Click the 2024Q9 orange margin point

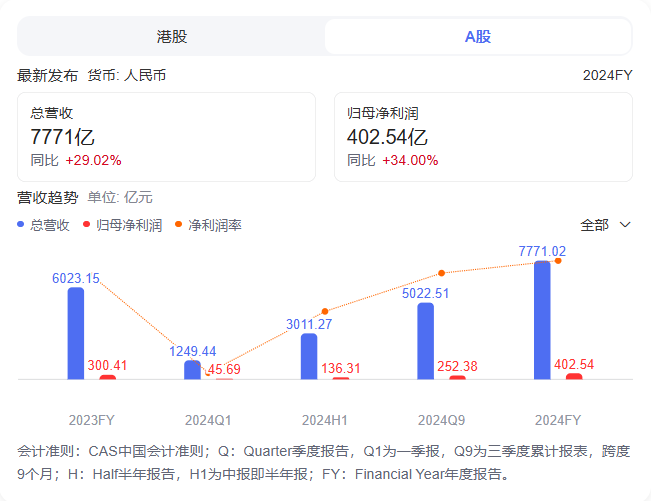click(x=442, y=273)
